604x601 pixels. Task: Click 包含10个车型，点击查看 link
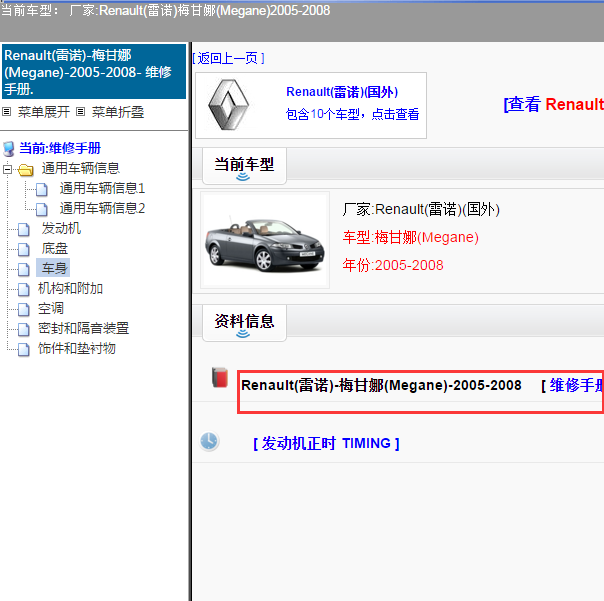point(352,114)
